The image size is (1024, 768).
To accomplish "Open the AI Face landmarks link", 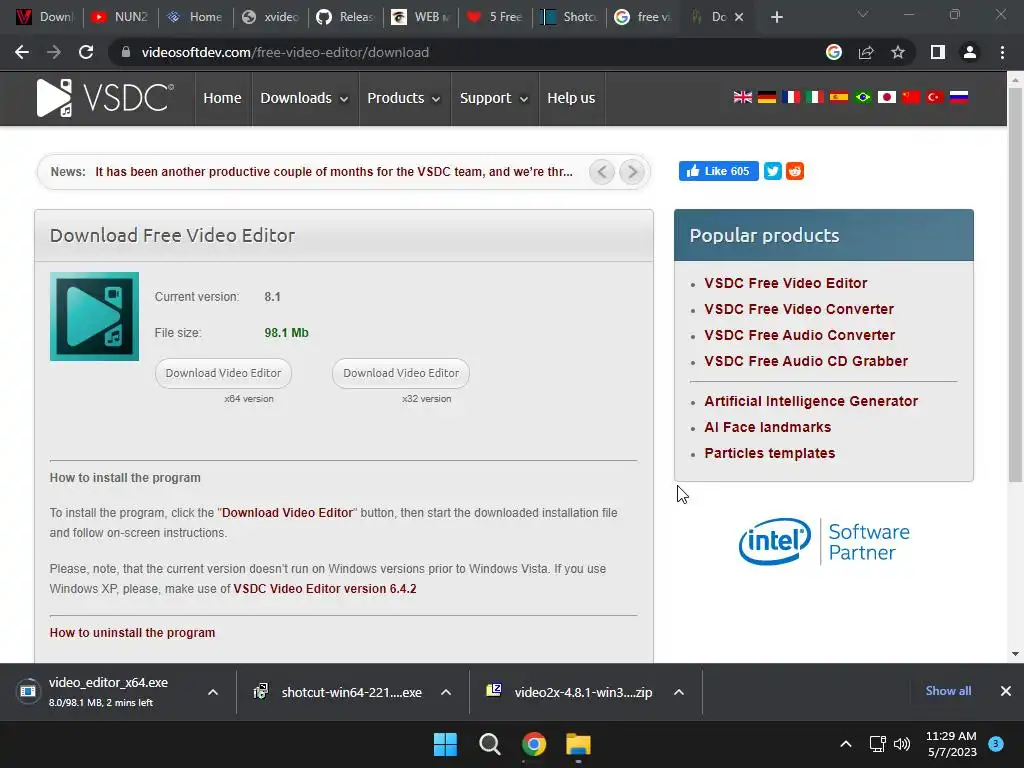I will point(767,427).
